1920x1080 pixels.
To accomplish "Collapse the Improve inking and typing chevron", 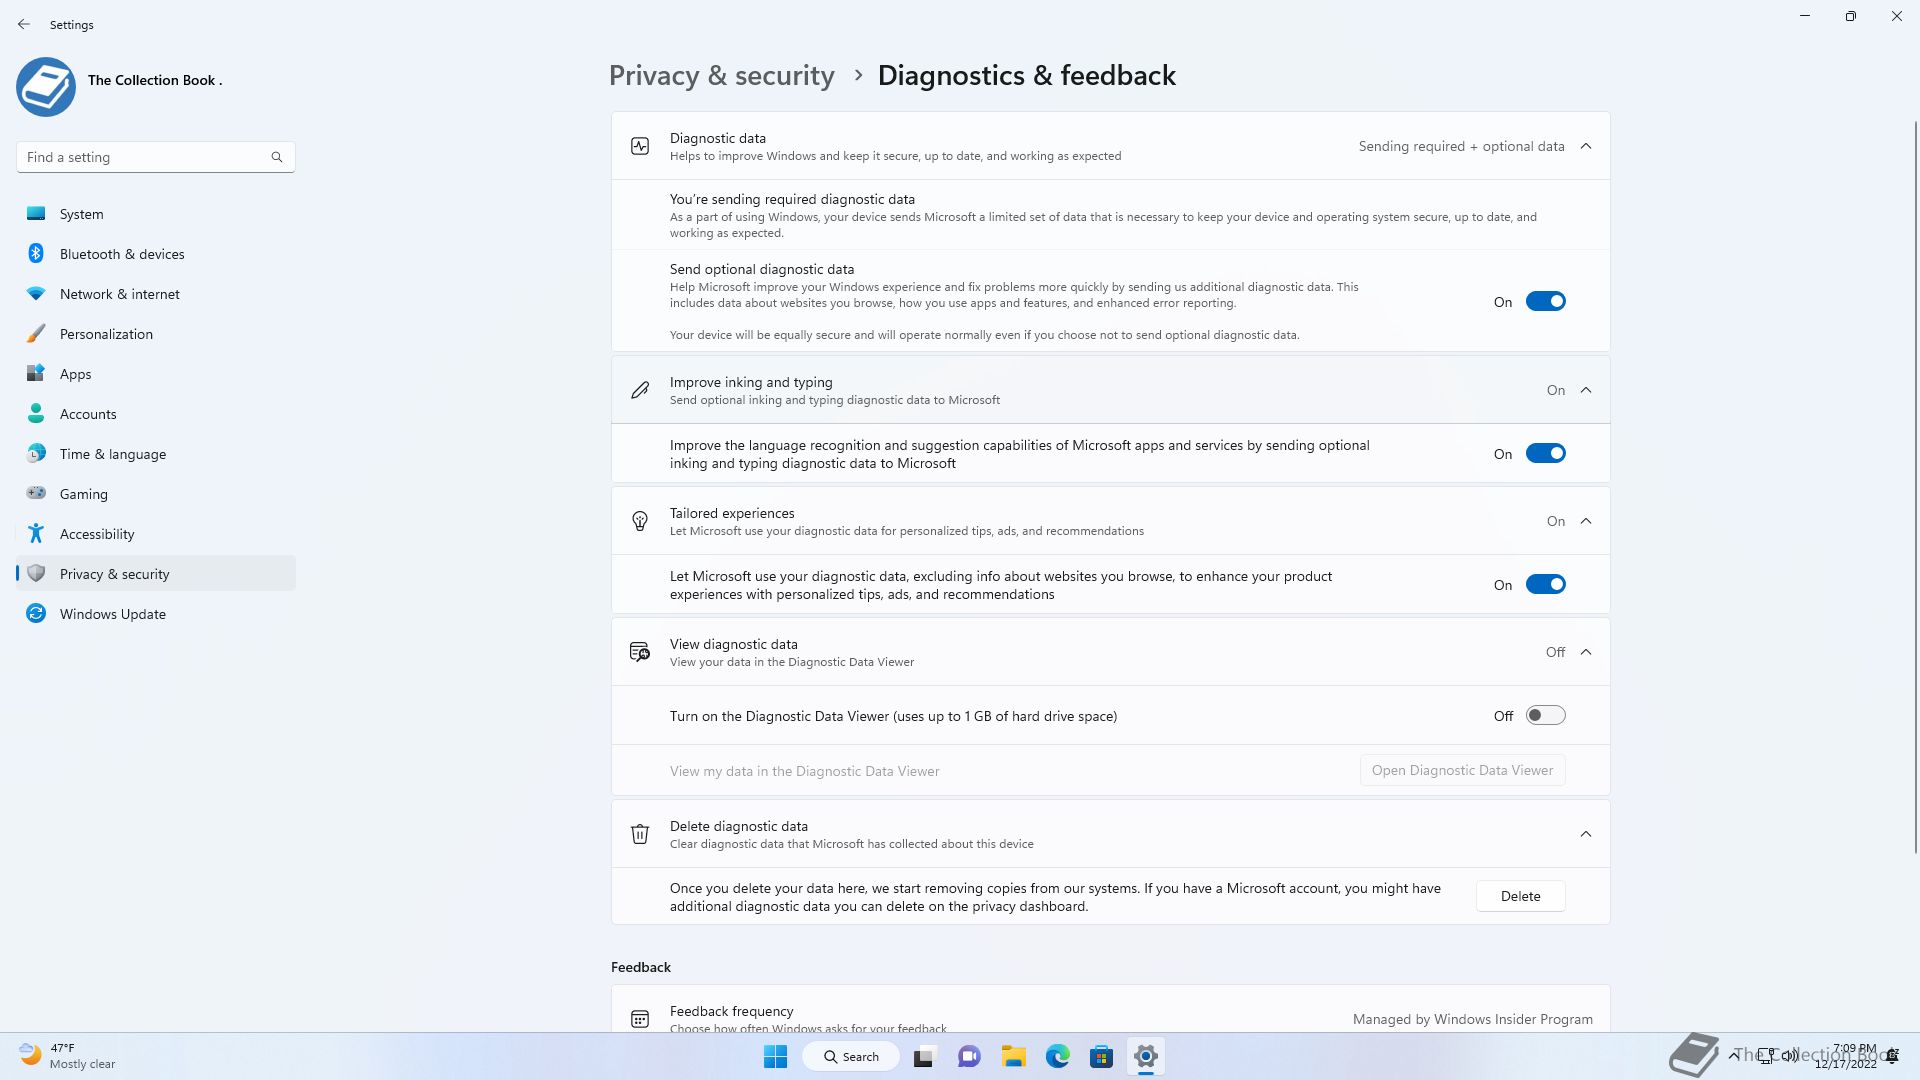I will coord(1586,390).
